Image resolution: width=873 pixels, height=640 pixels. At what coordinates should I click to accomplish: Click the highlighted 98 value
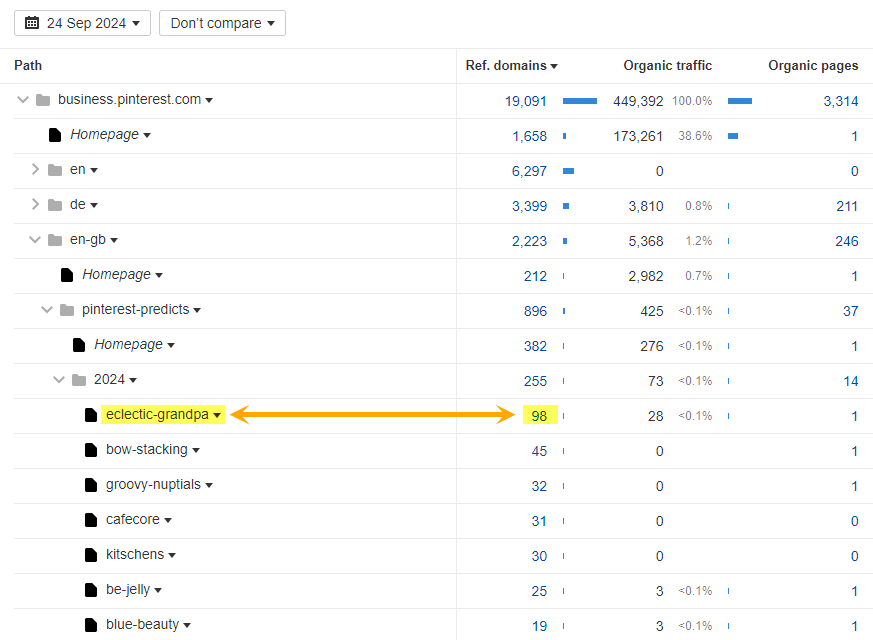[539, 414]
